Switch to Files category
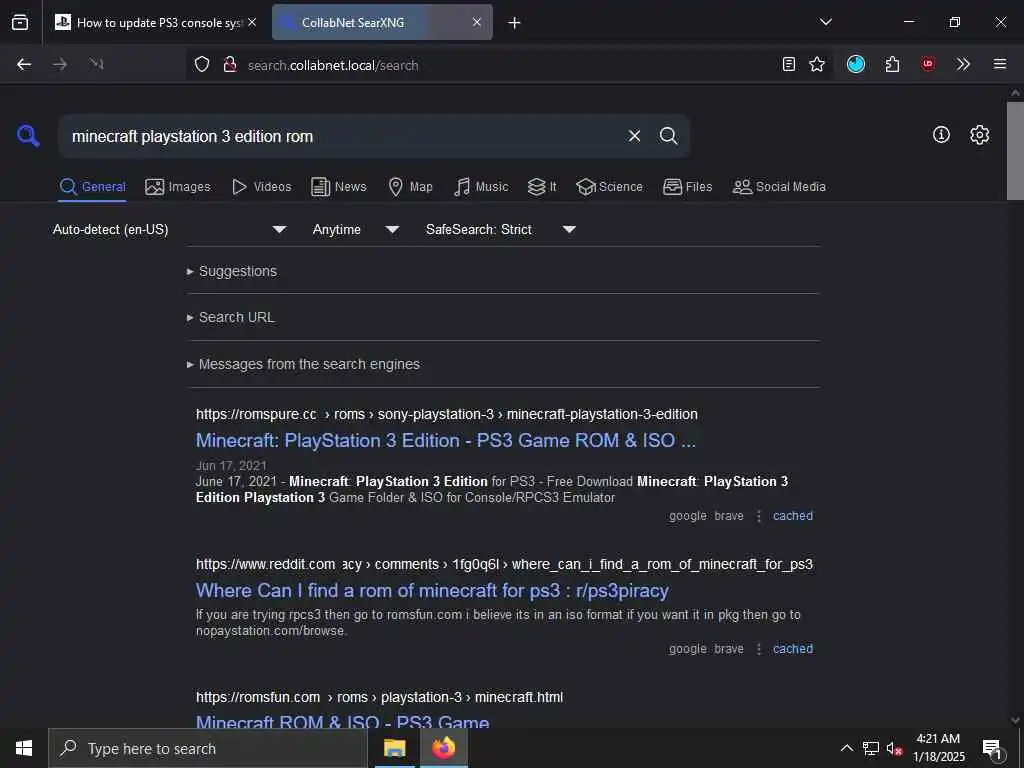Image resolution: width=1024 pixels, height=768 pixels. (687, 187)
